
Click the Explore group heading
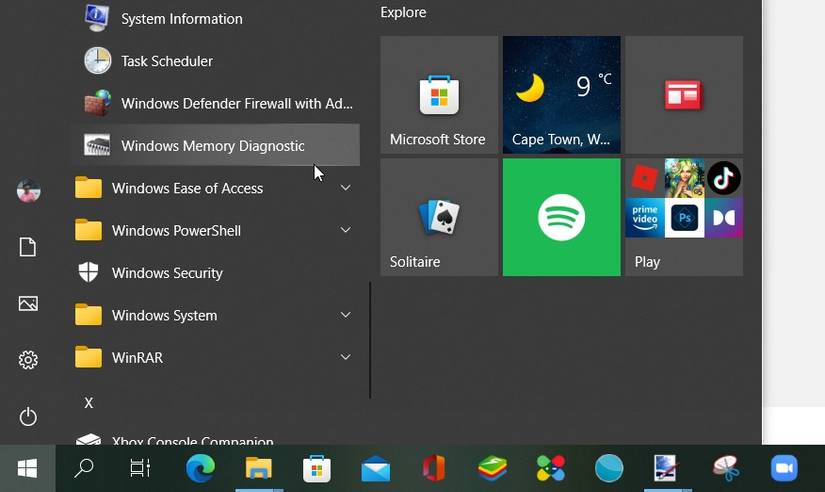click(x=403, y=12)
